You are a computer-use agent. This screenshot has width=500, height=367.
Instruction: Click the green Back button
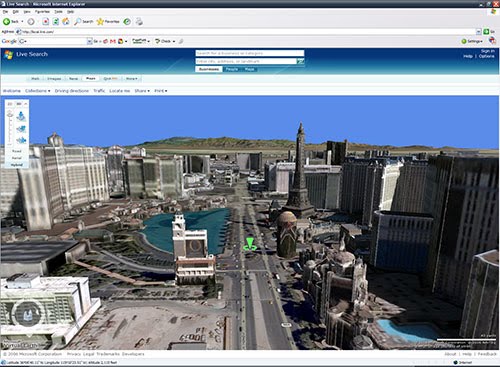click(10, 22)
